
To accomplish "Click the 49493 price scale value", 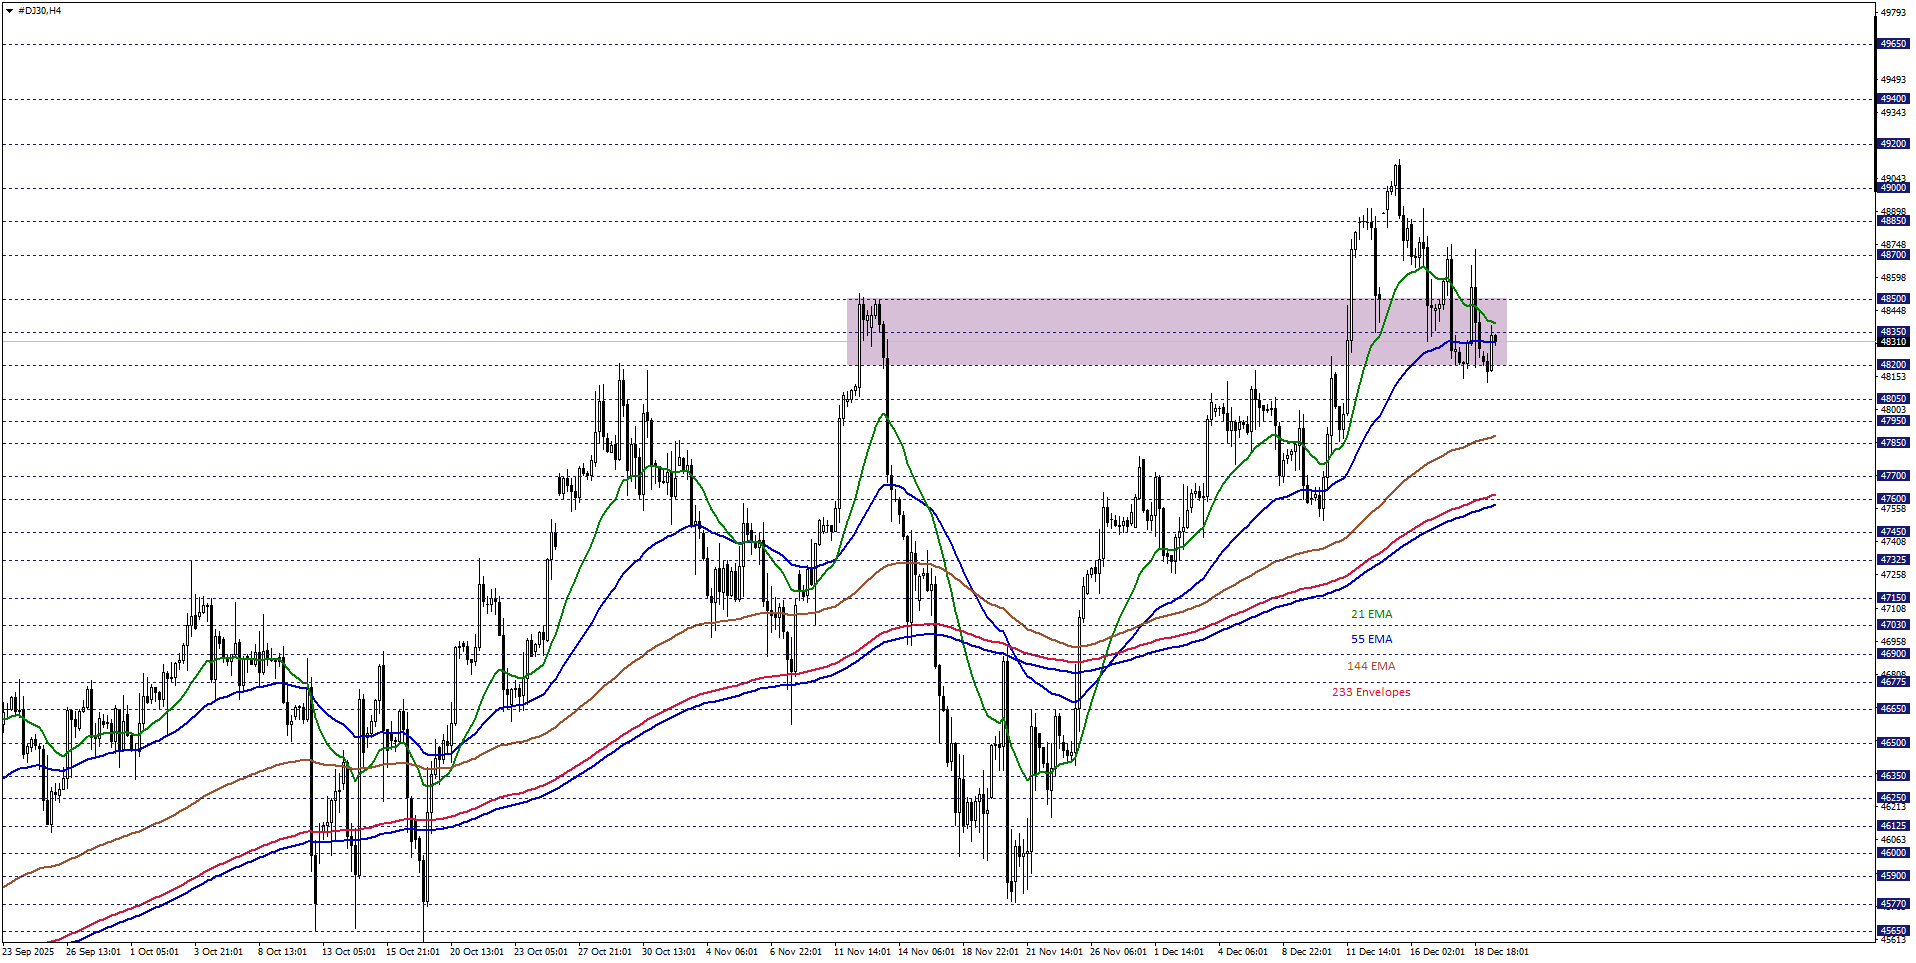I will (x=1893, y=79).
